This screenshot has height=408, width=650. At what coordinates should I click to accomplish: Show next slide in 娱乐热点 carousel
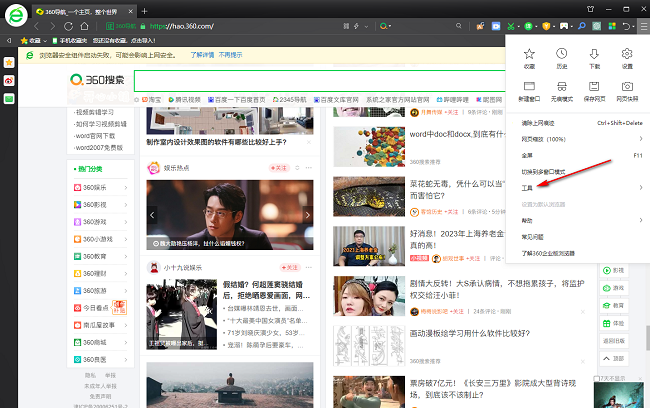308,215
